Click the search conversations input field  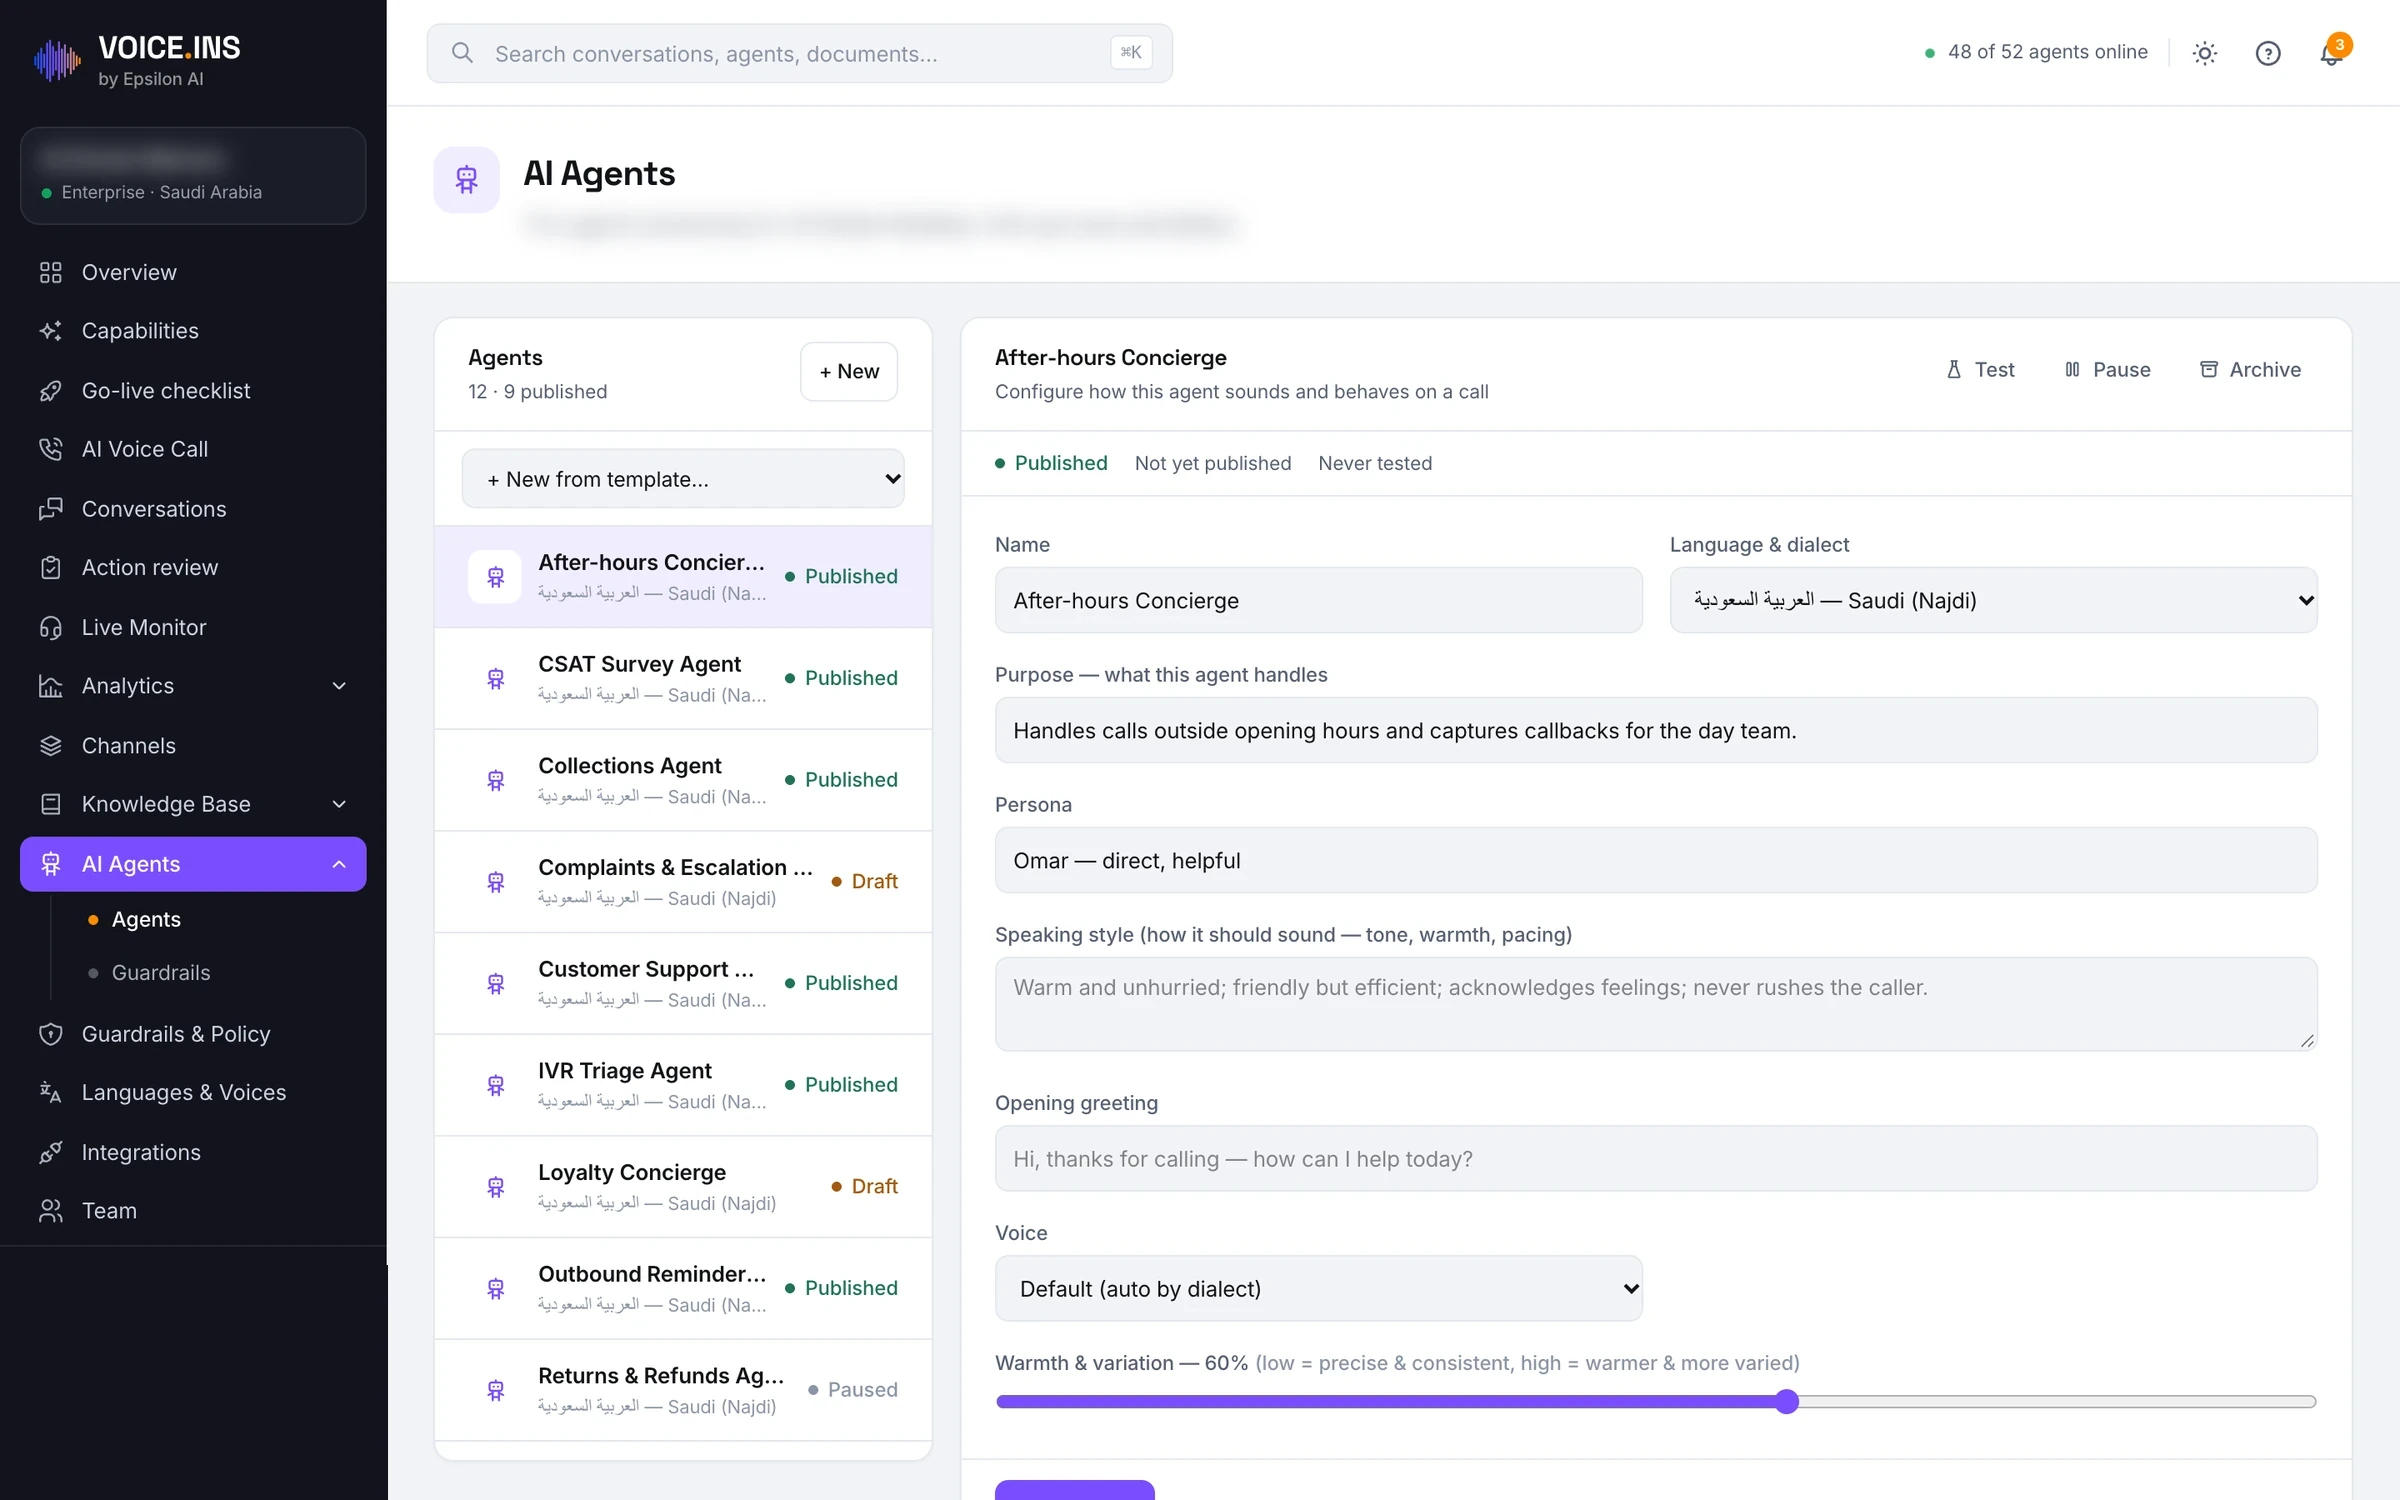coord(799,53)
